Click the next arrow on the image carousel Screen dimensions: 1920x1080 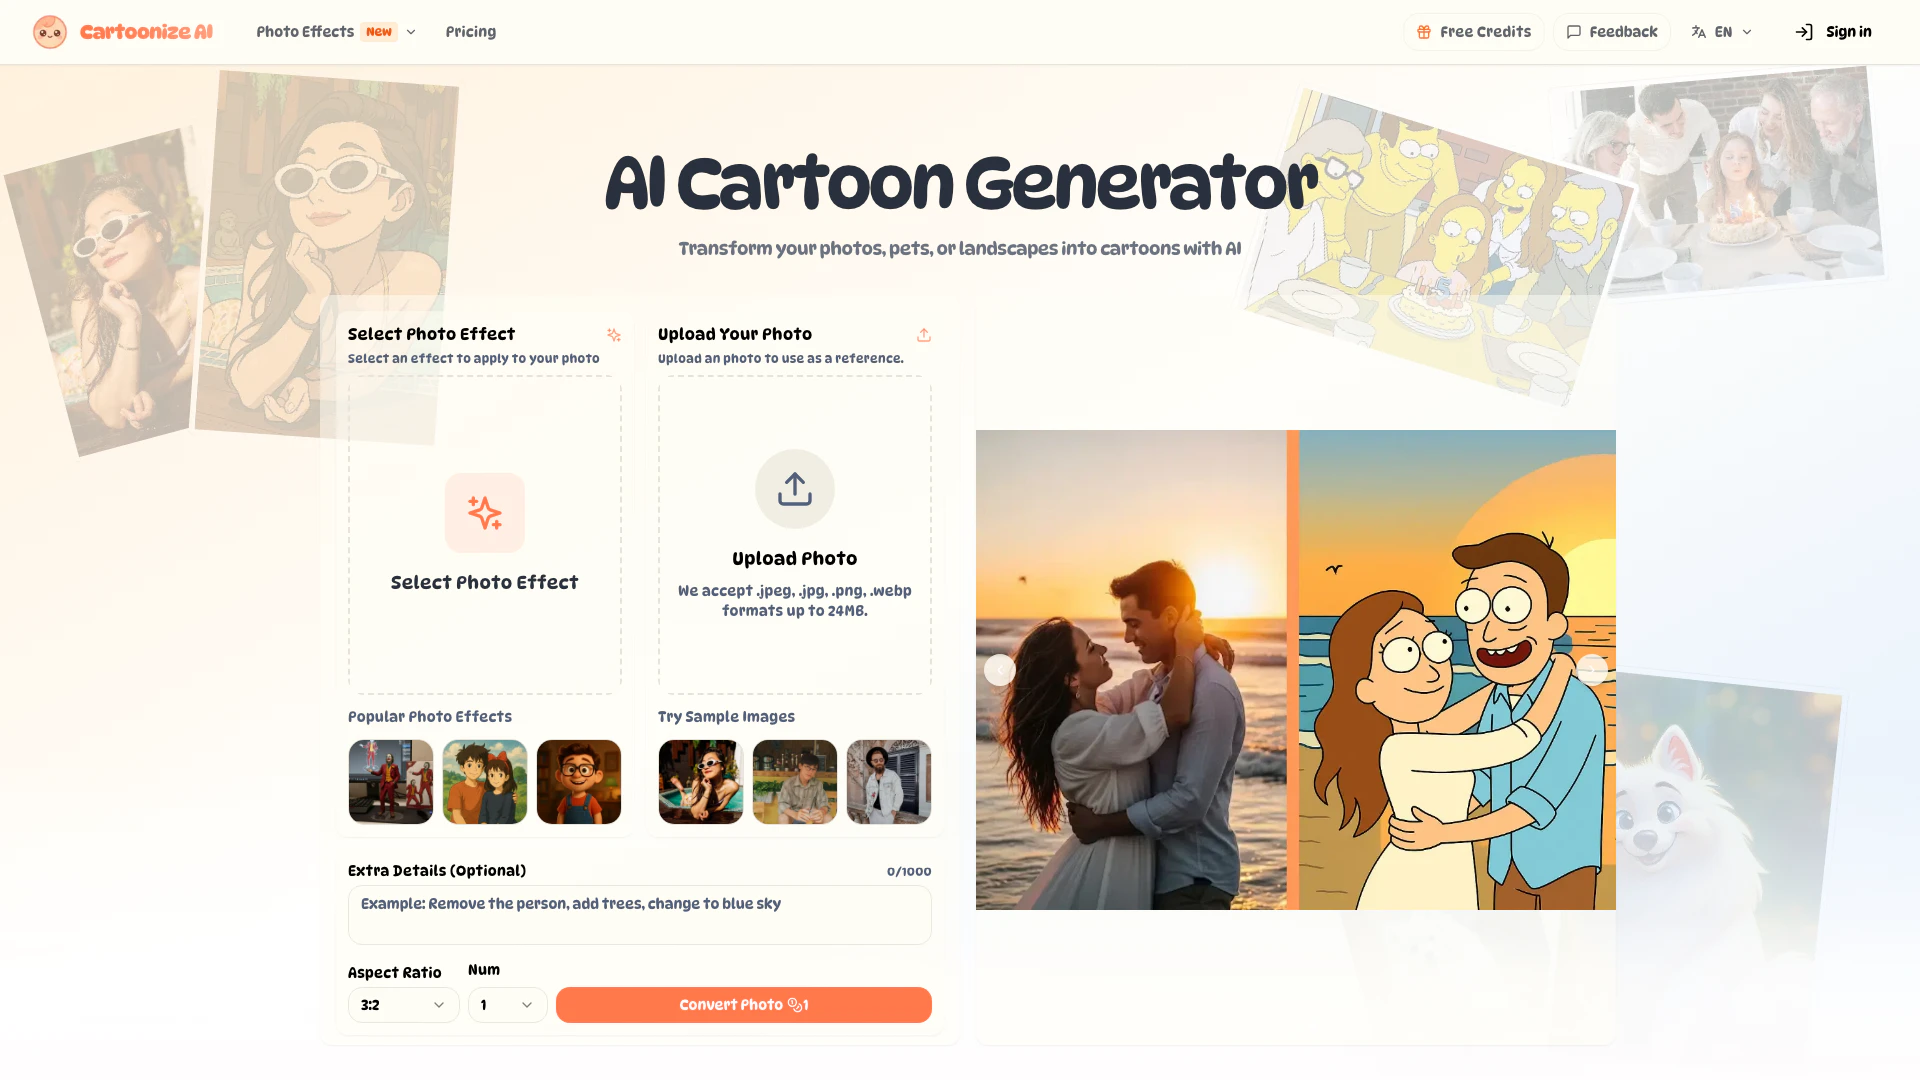[1592, 670]
